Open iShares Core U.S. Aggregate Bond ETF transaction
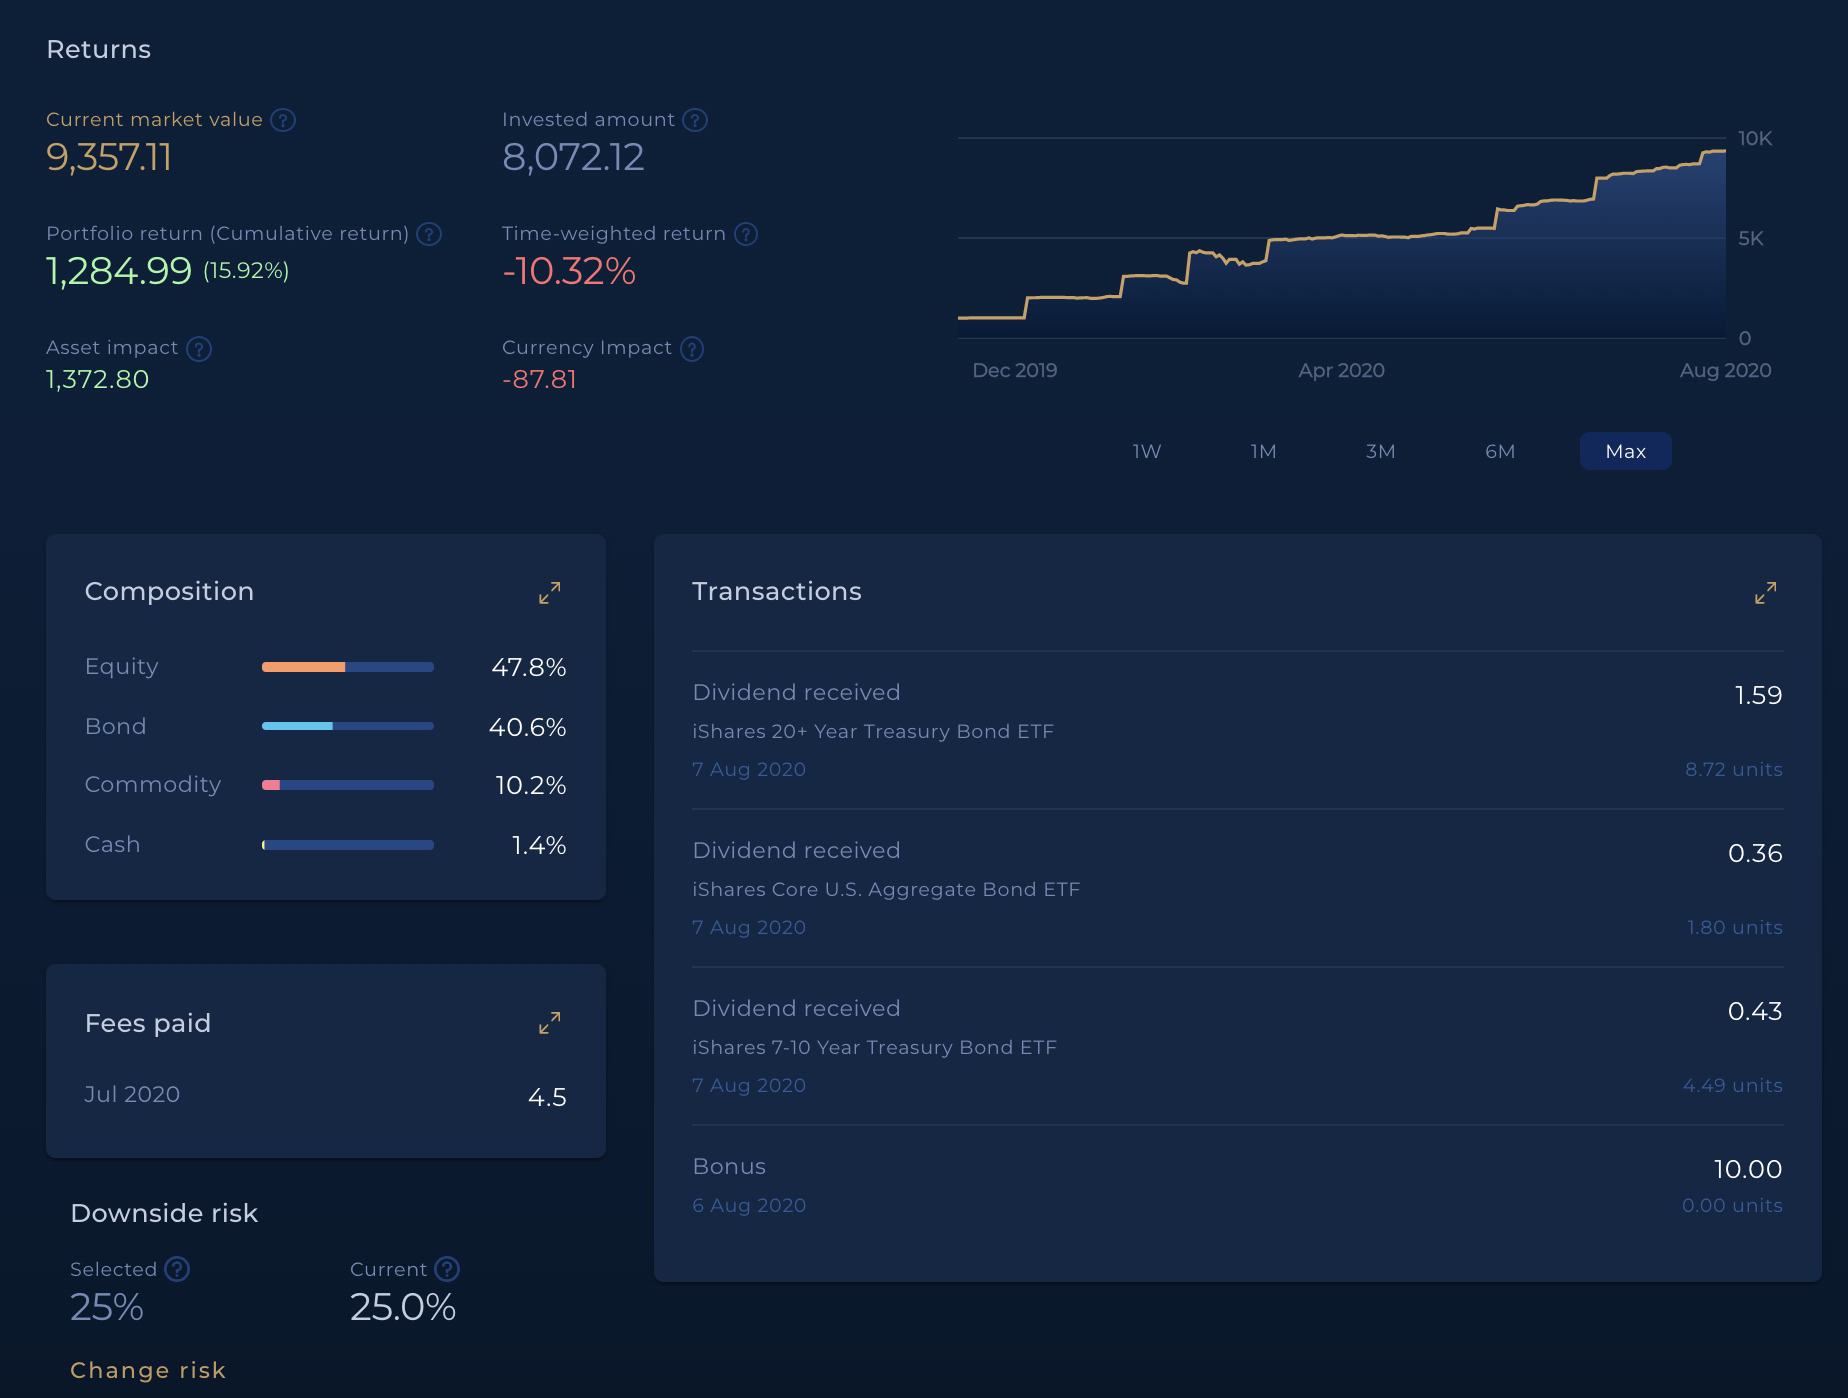1848x1398 pixels. coord(1237,888)
